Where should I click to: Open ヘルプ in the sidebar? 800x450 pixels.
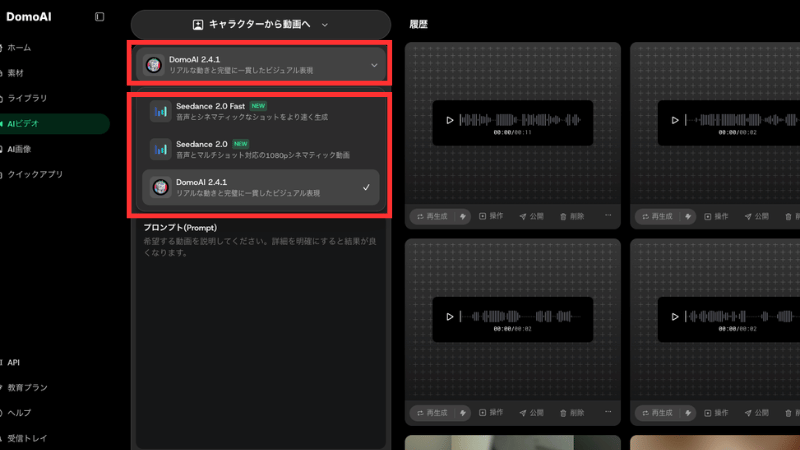[x=19, y=413]
